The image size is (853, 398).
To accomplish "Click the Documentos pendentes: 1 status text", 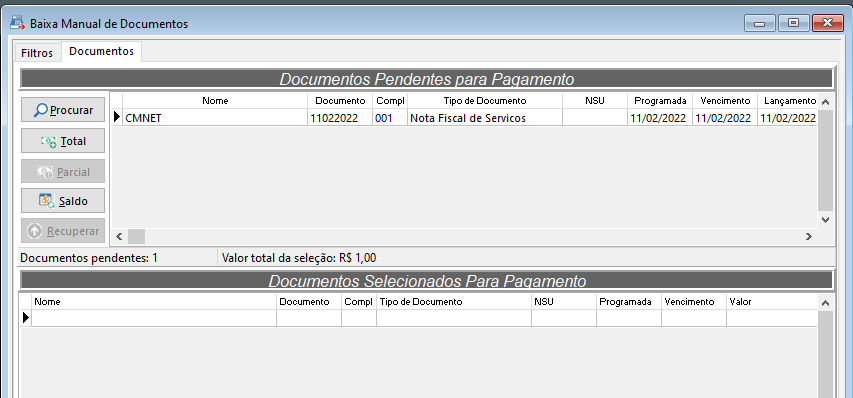I will tap(89, 257).
